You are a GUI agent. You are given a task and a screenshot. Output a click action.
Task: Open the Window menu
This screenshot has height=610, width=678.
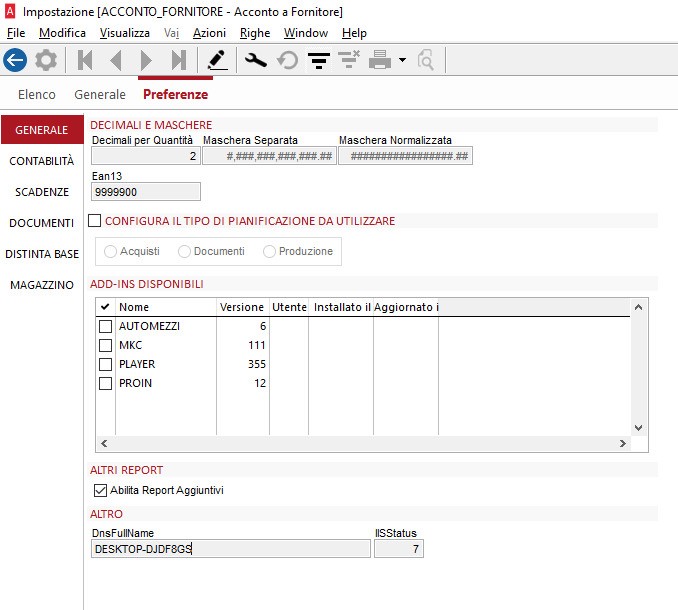[306, 33]
